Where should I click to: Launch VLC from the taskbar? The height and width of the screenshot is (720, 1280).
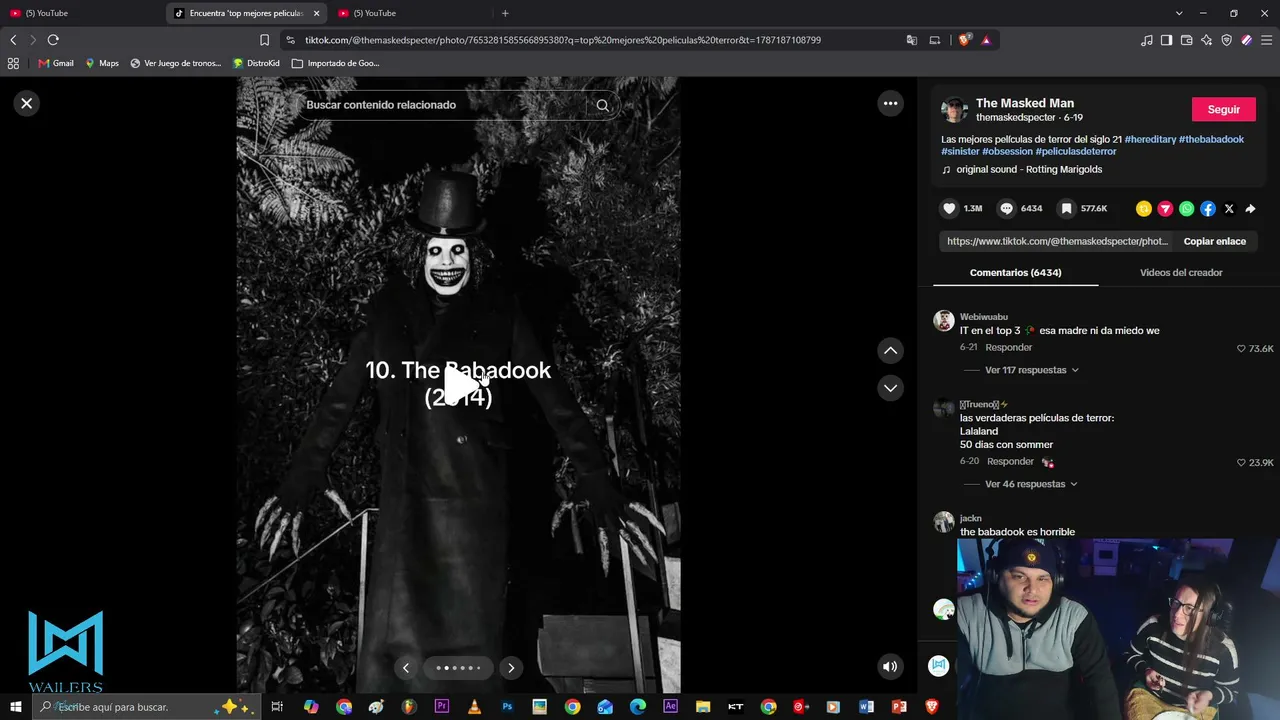click(474, 707)
